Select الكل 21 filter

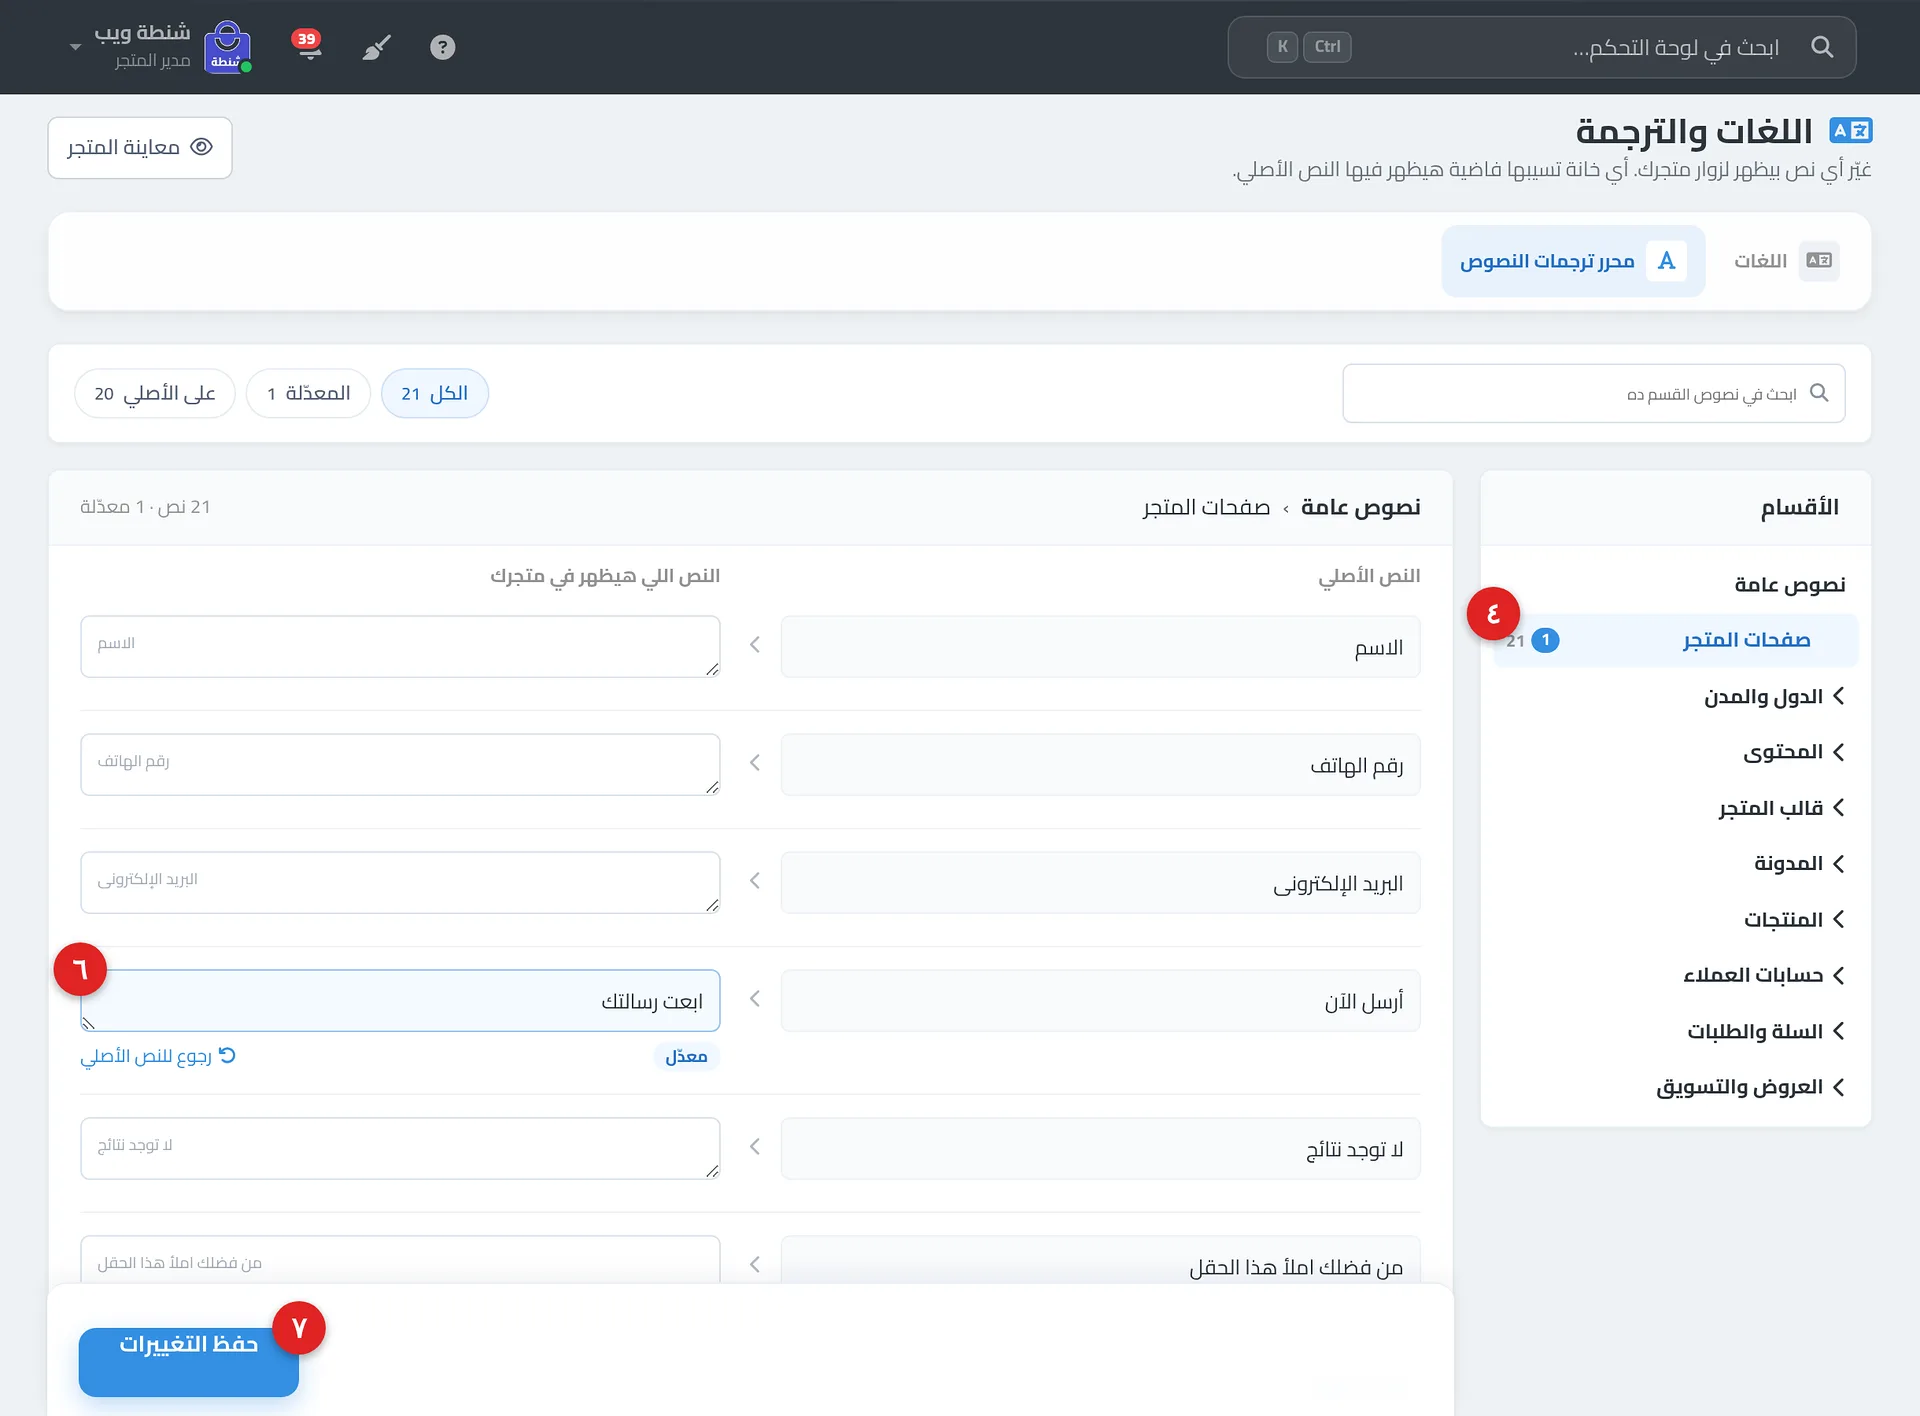(x=434, y=393)
